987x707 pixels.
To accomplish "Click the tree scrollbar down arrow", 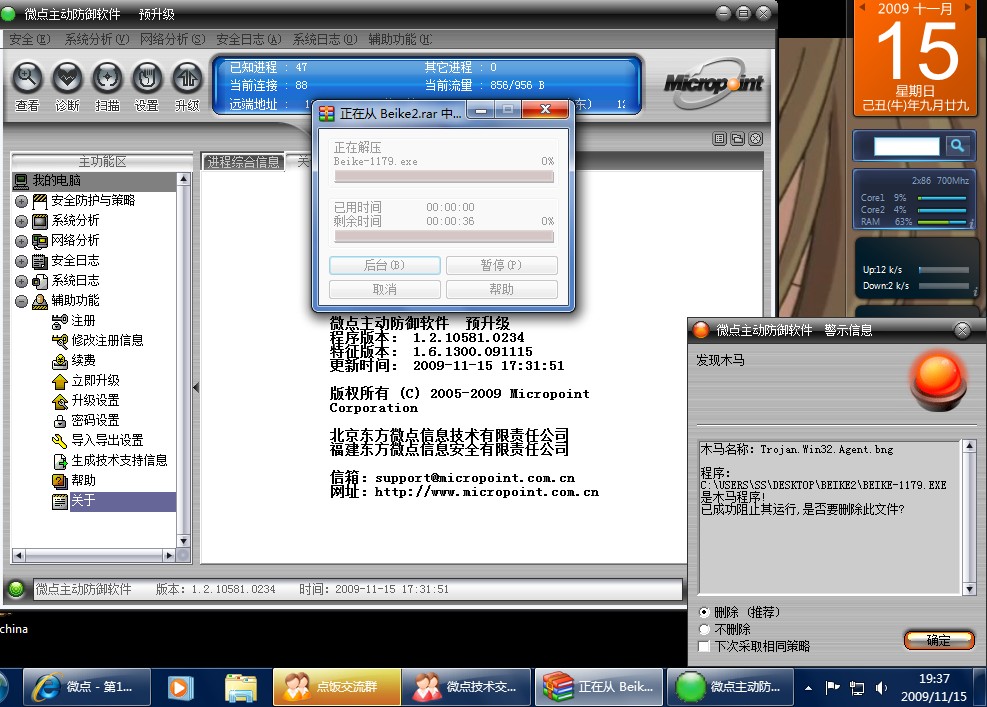I will click(183, 541).
